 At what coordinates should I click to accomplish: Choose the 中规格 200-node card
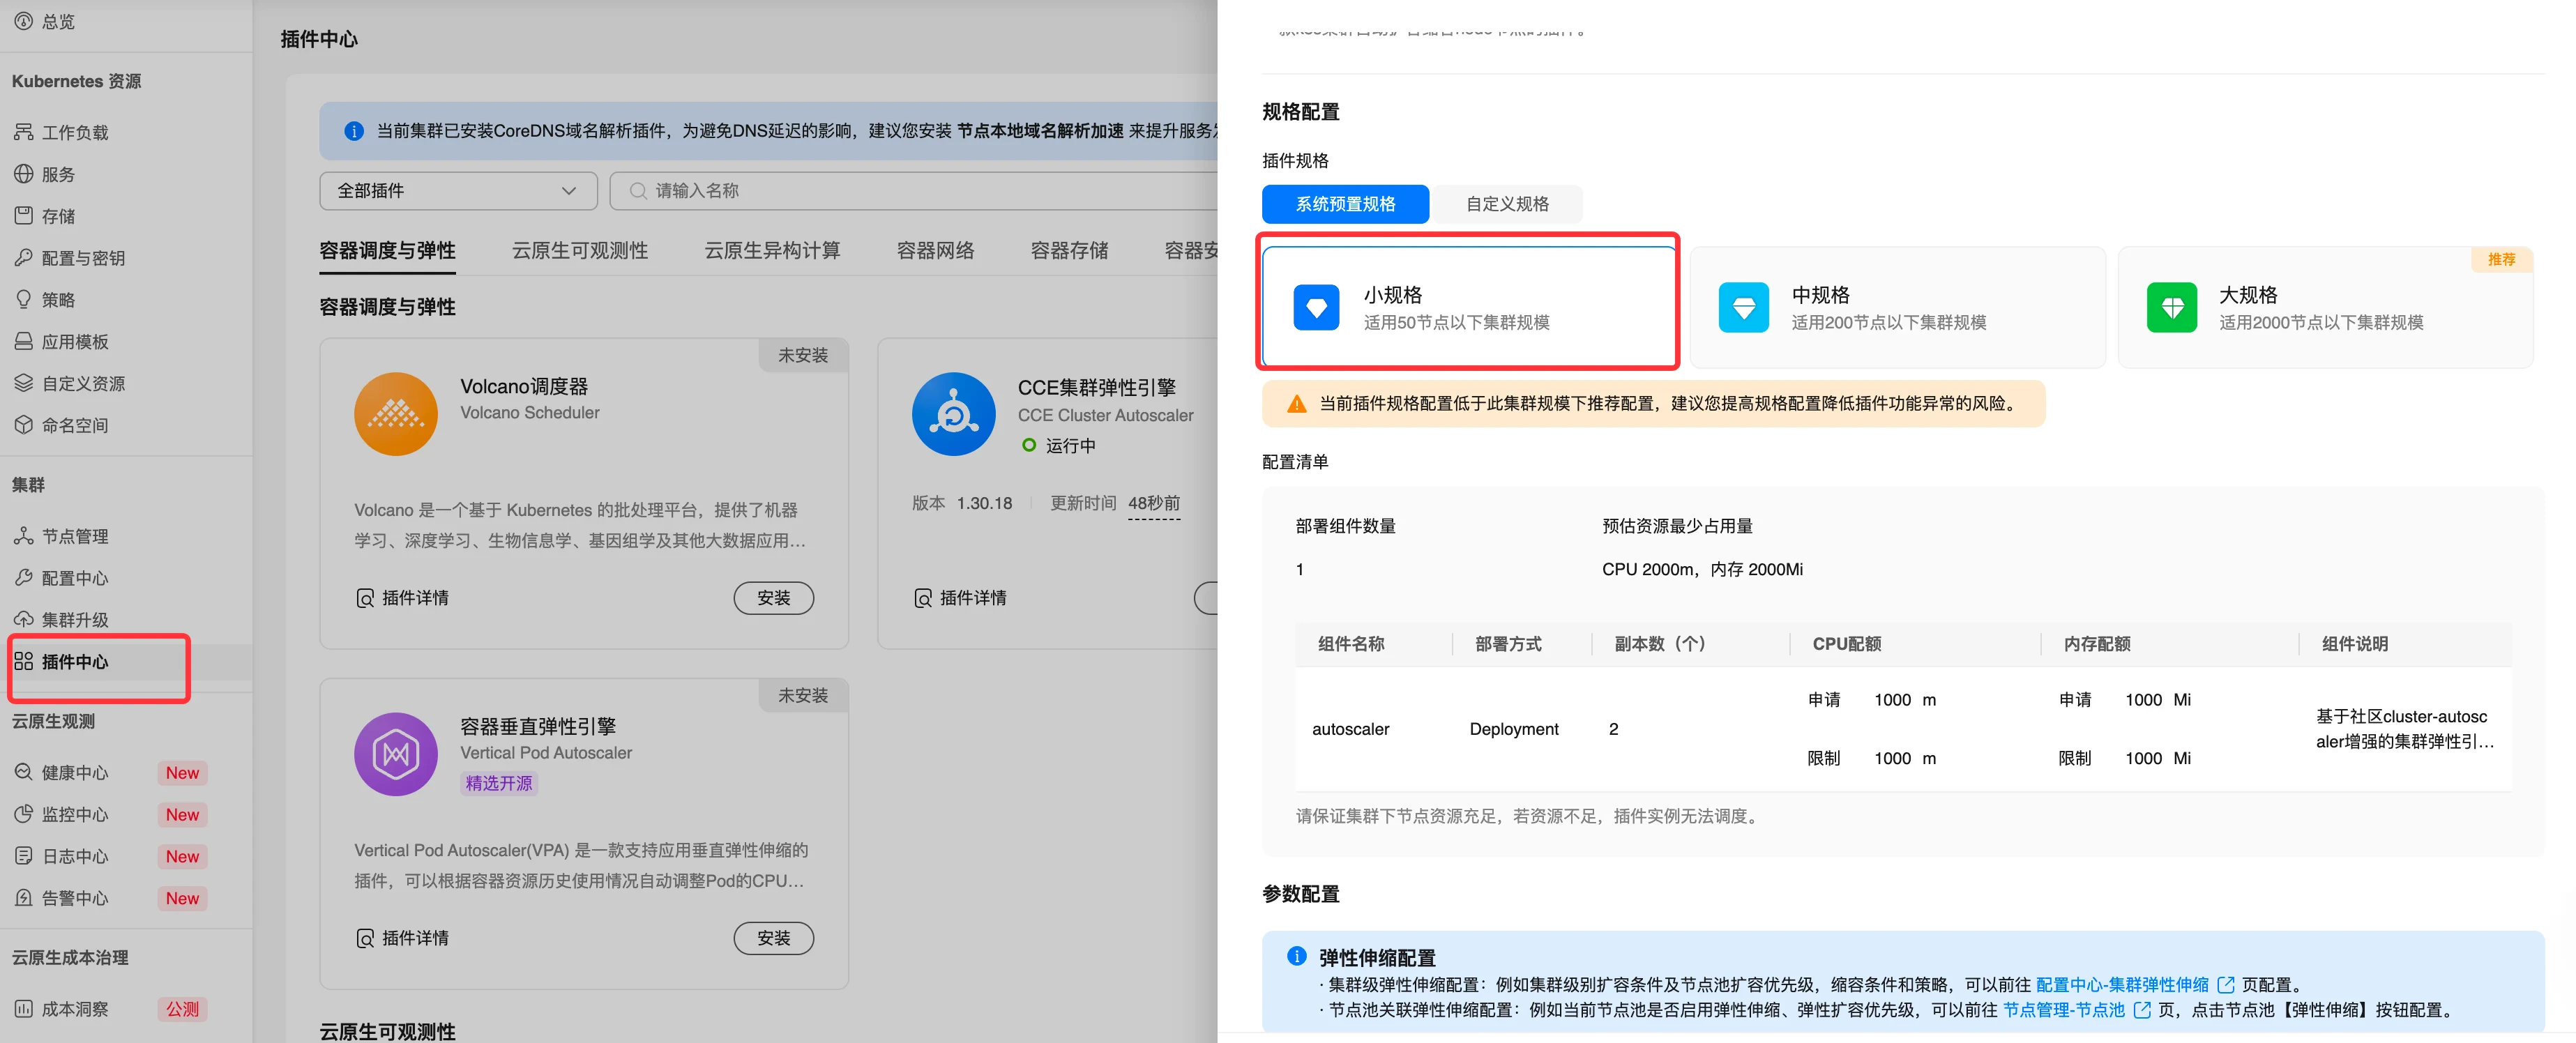[1896, 307]
